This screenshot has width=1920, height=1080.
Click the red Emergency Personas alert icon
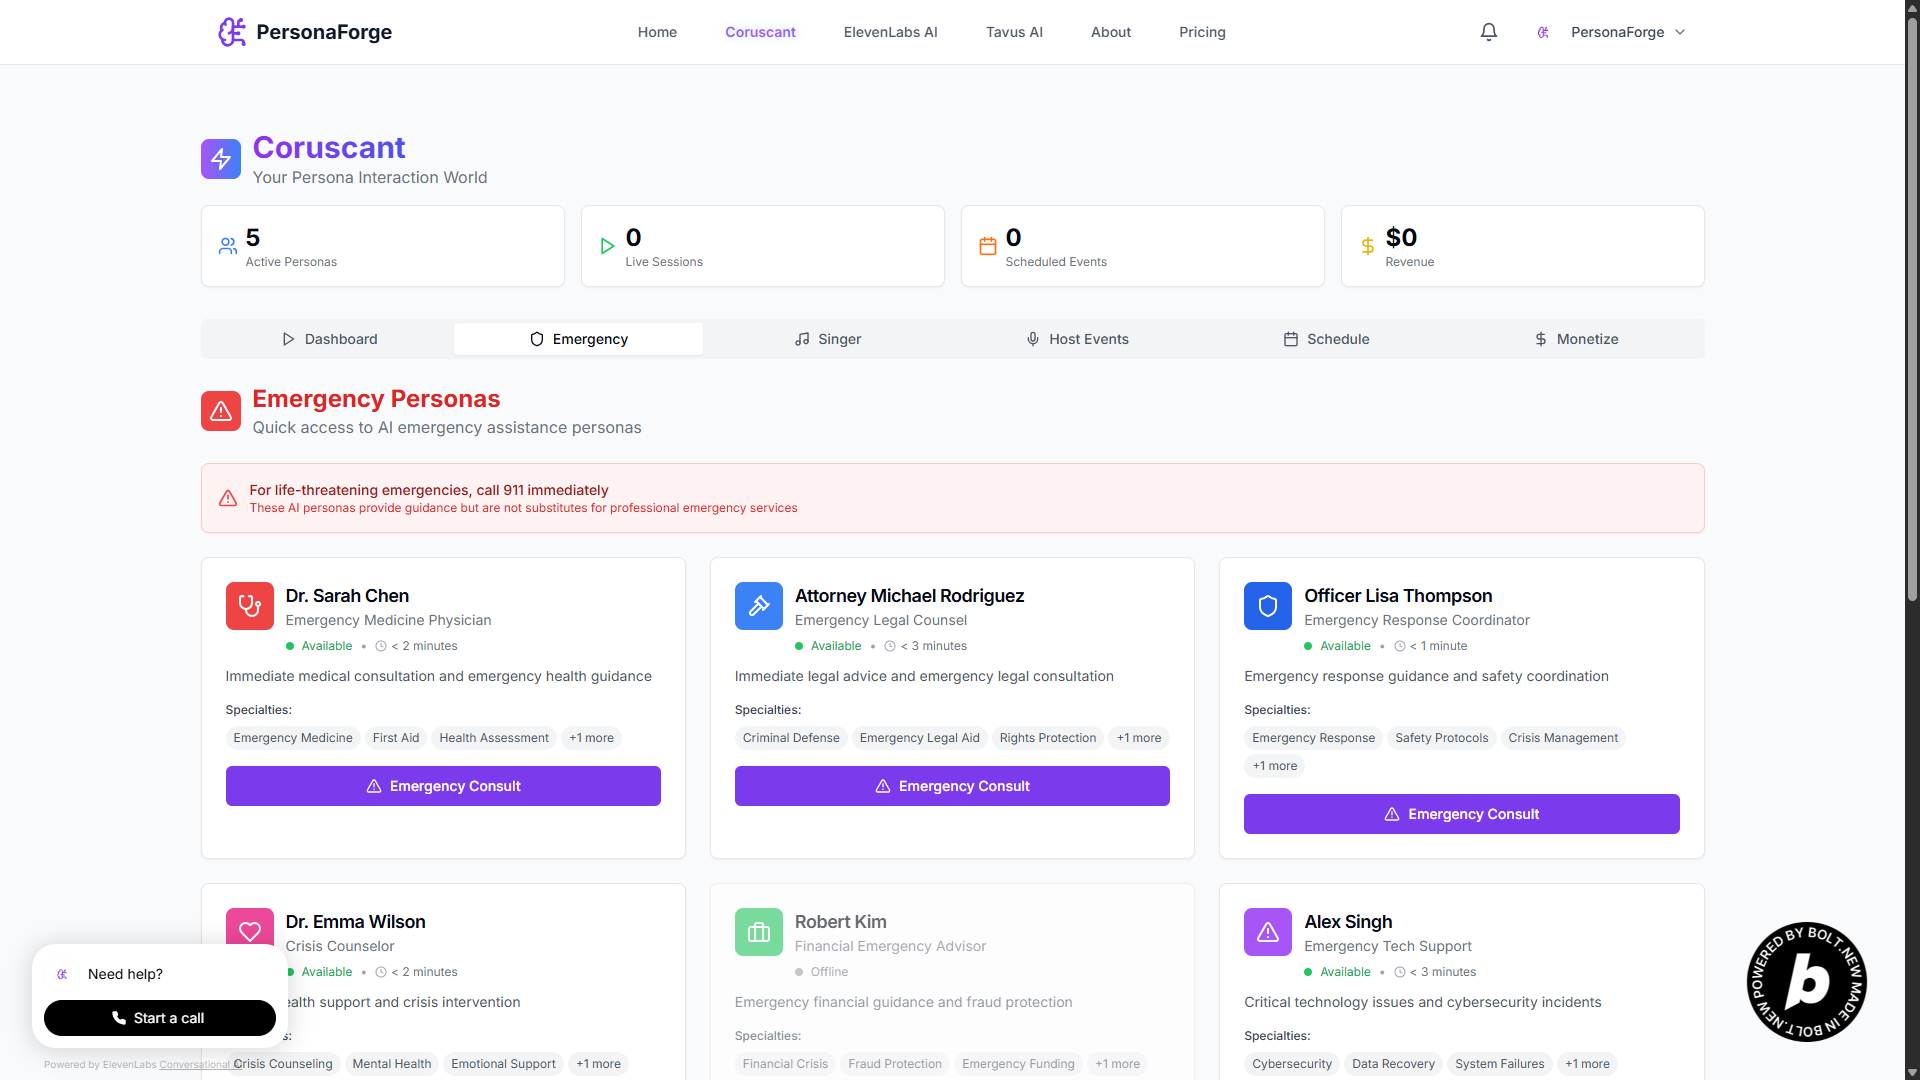pos(221,411)
